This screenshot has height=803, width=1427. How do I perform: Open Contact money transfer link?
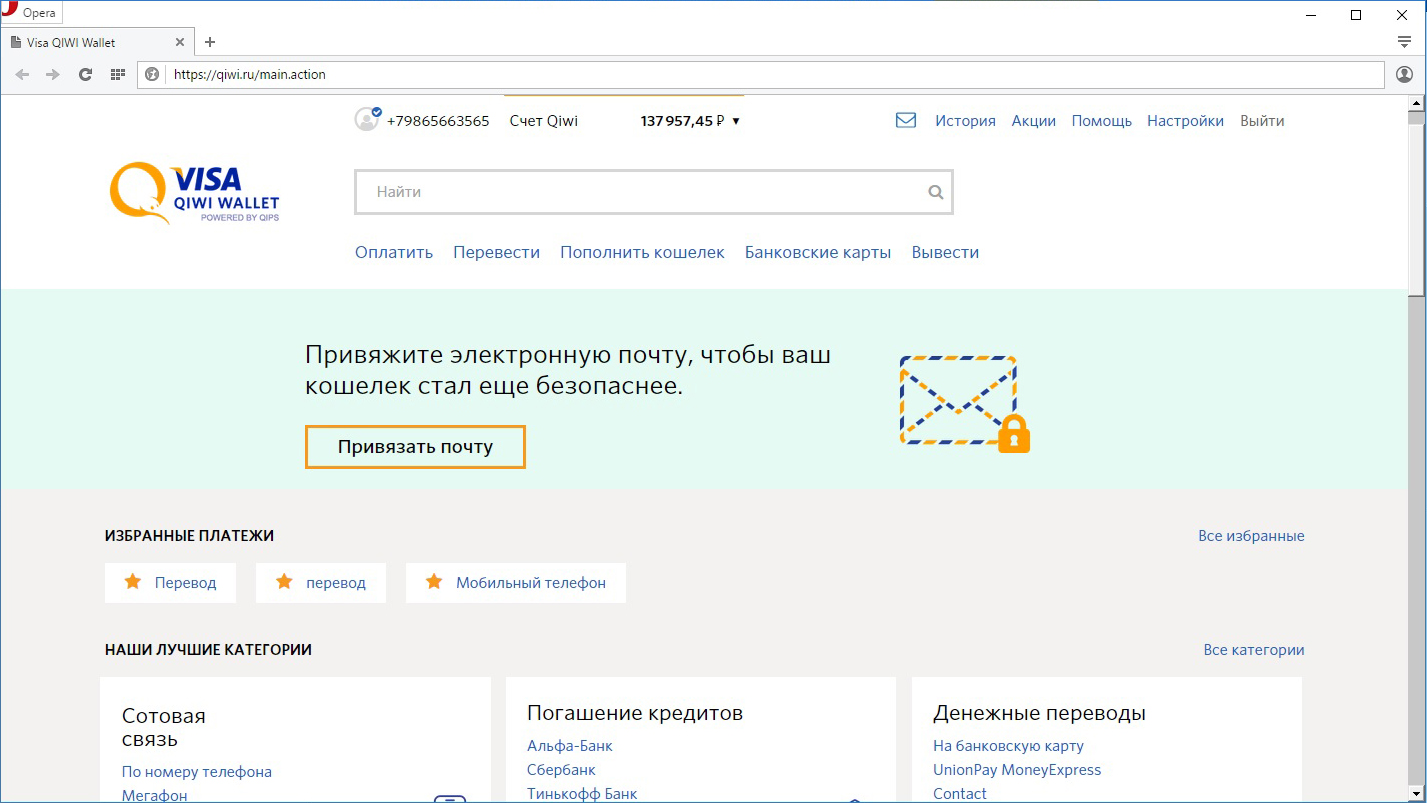[960, 794]
